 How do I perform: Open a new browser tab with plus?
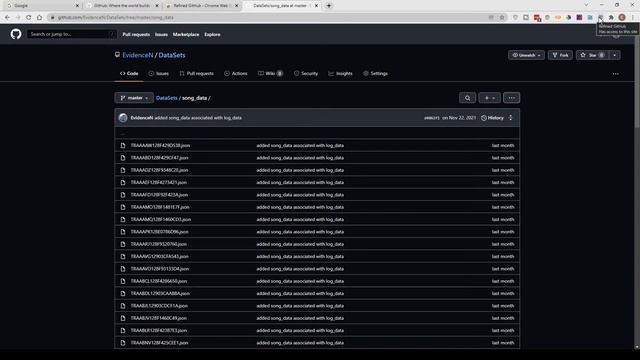click(x=329, y=6)
